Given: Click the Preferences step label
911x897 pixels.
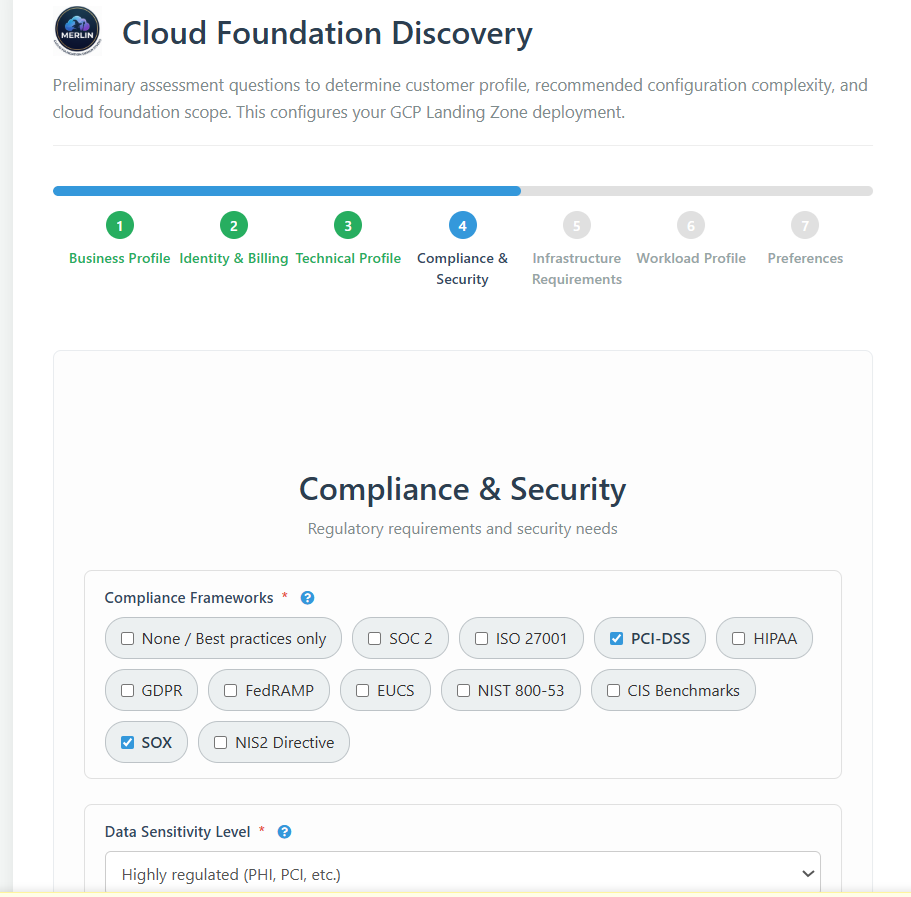Looking at the screenshot, I should [x=805, y=258].
